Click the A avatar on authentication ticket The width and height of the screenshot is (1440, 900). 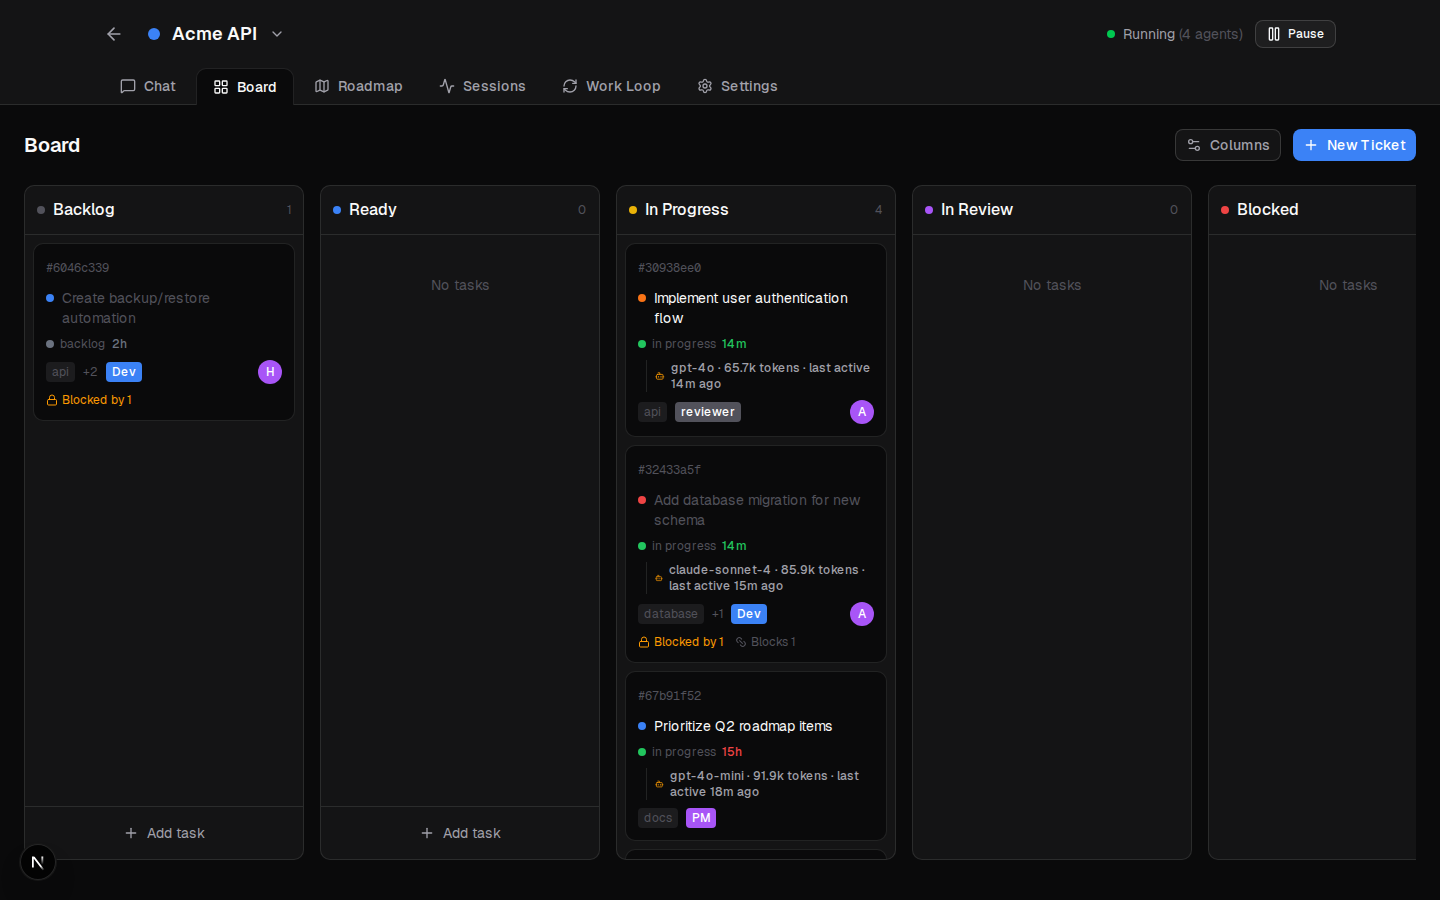[x=862, y=412]
